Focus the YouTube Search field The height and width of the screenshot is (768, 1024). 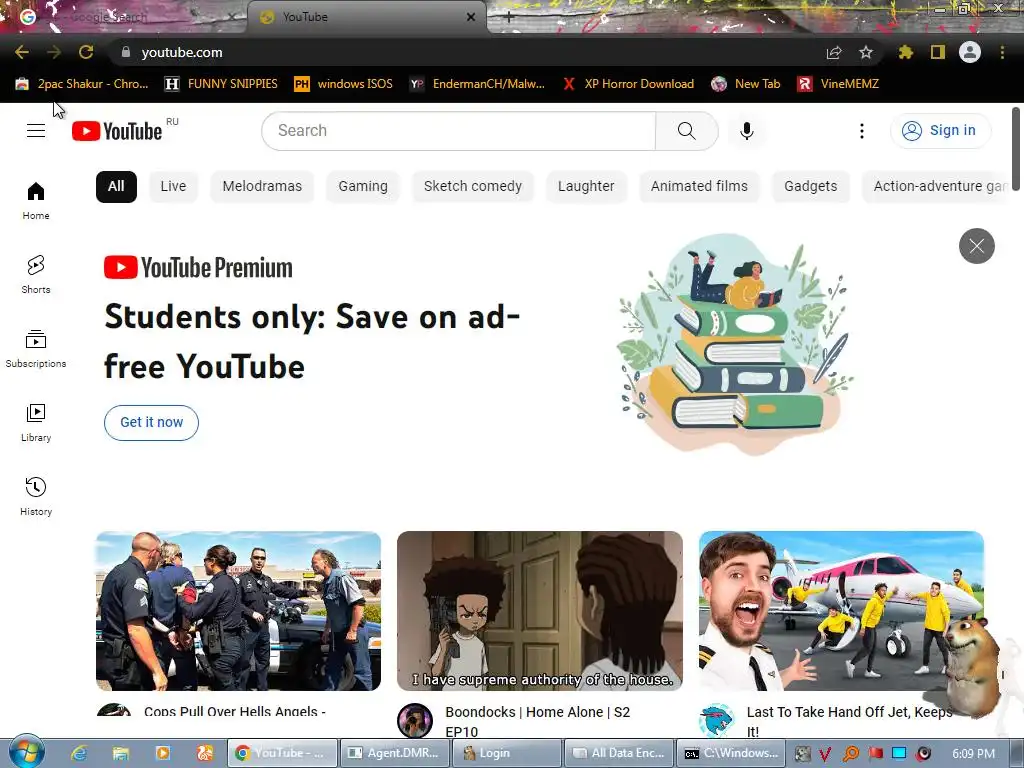pyautogui.click(x=459, y=131)
